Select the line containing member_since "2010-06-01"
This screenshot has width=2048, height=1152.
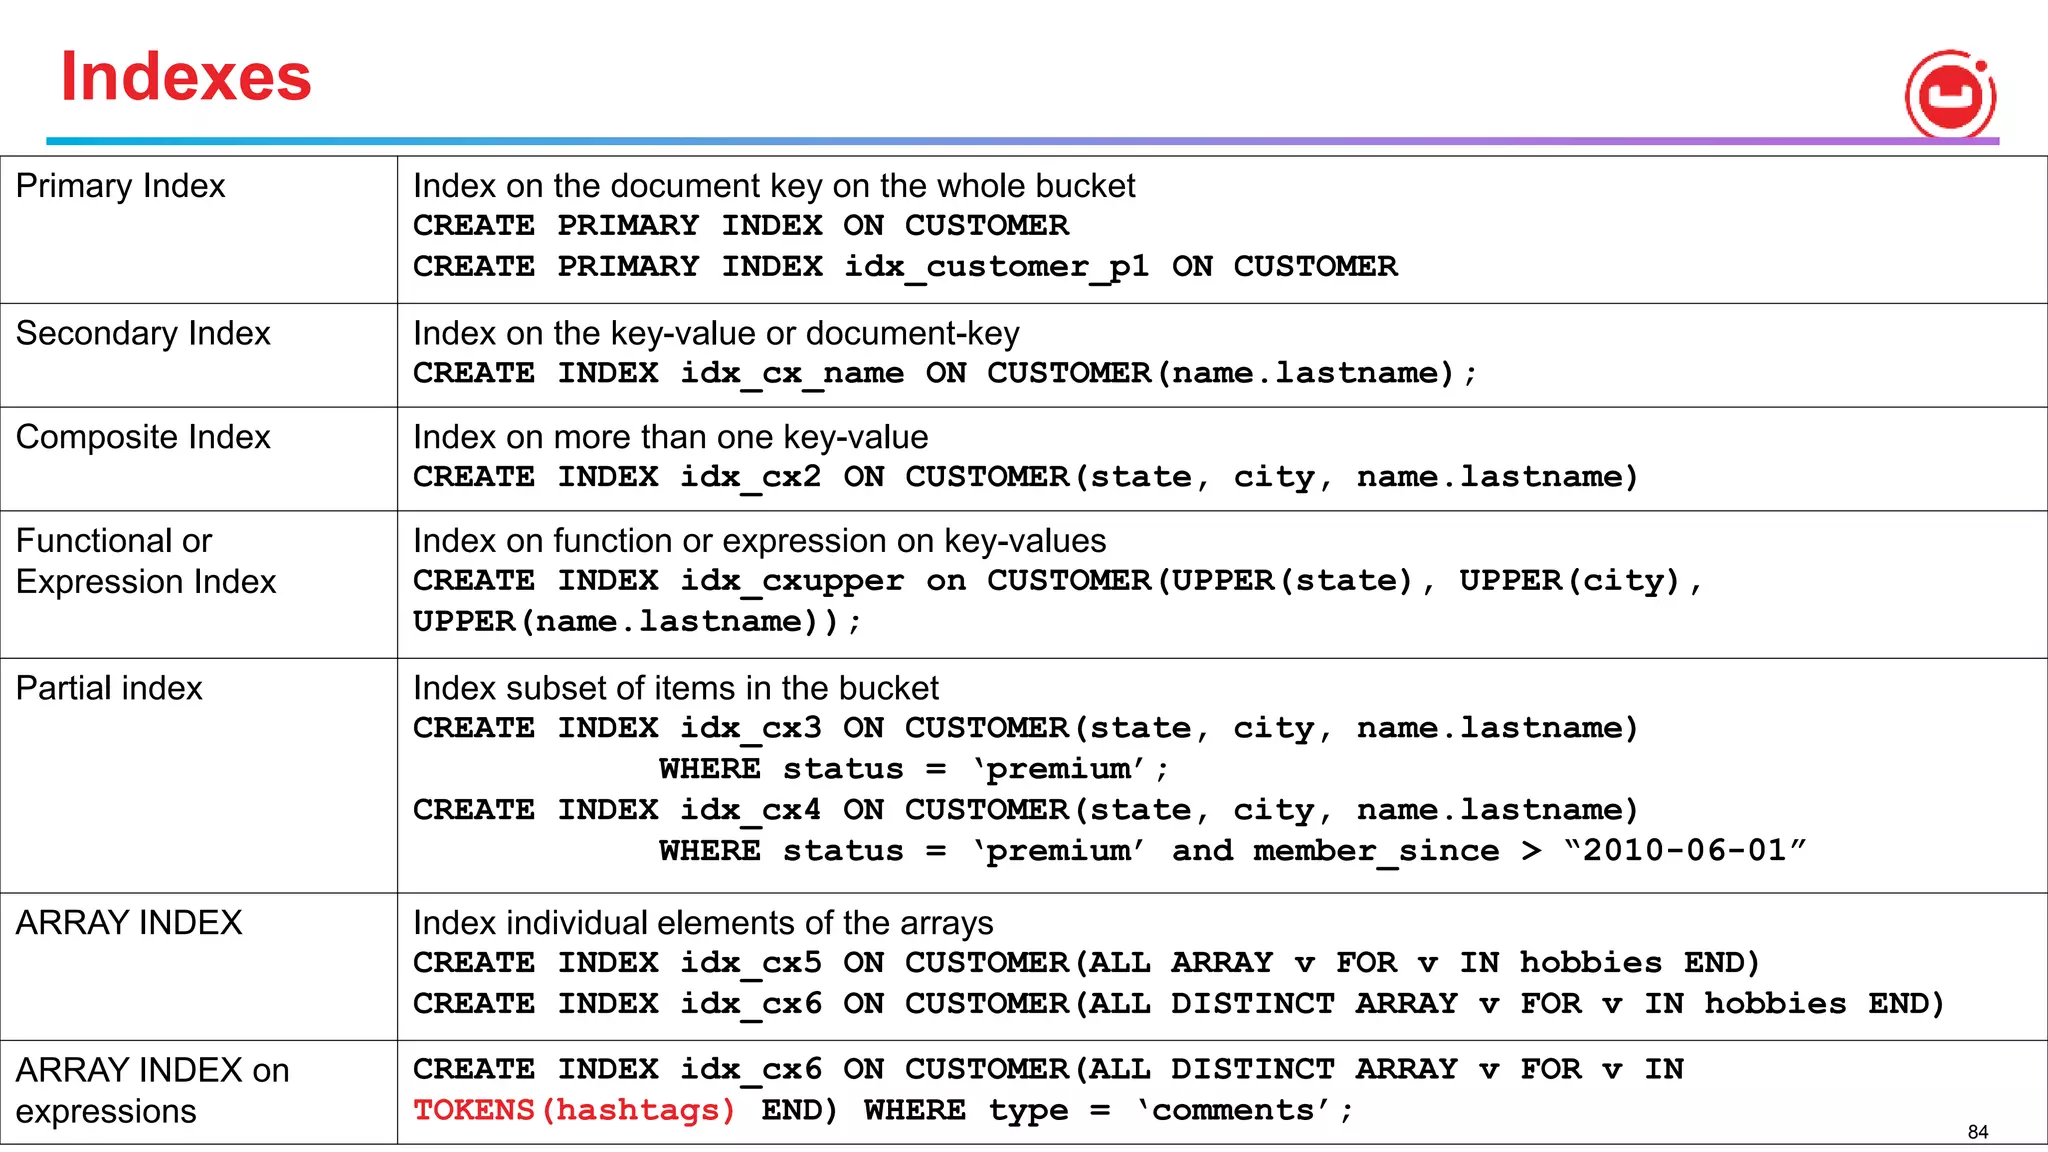(x=1232, y=851)
